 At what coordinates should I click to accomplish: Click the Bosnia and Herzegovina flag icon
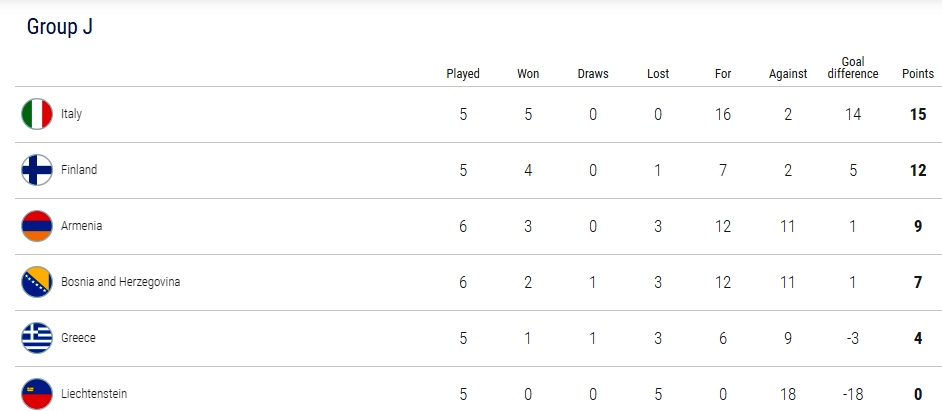[x=37, y=282]
